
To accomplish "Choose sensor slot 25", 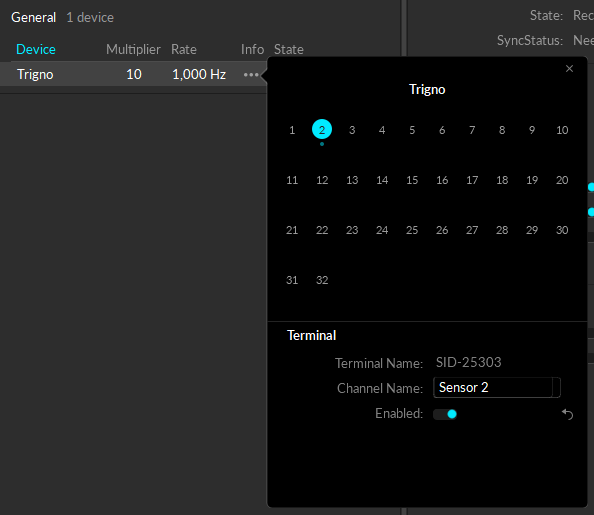I will (412, 230).
